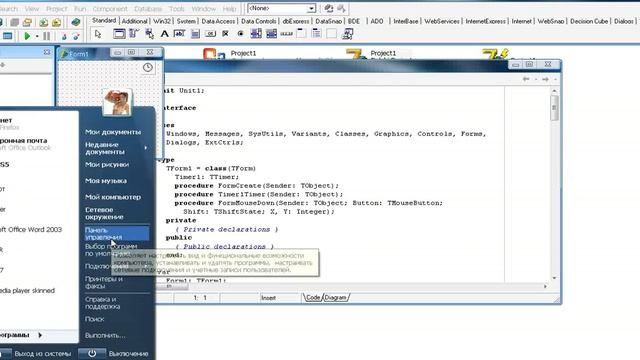The width and height of the screenshot is (640, 360).
Task: Open Справка и поддержка in Start menu
Action: 102,302
